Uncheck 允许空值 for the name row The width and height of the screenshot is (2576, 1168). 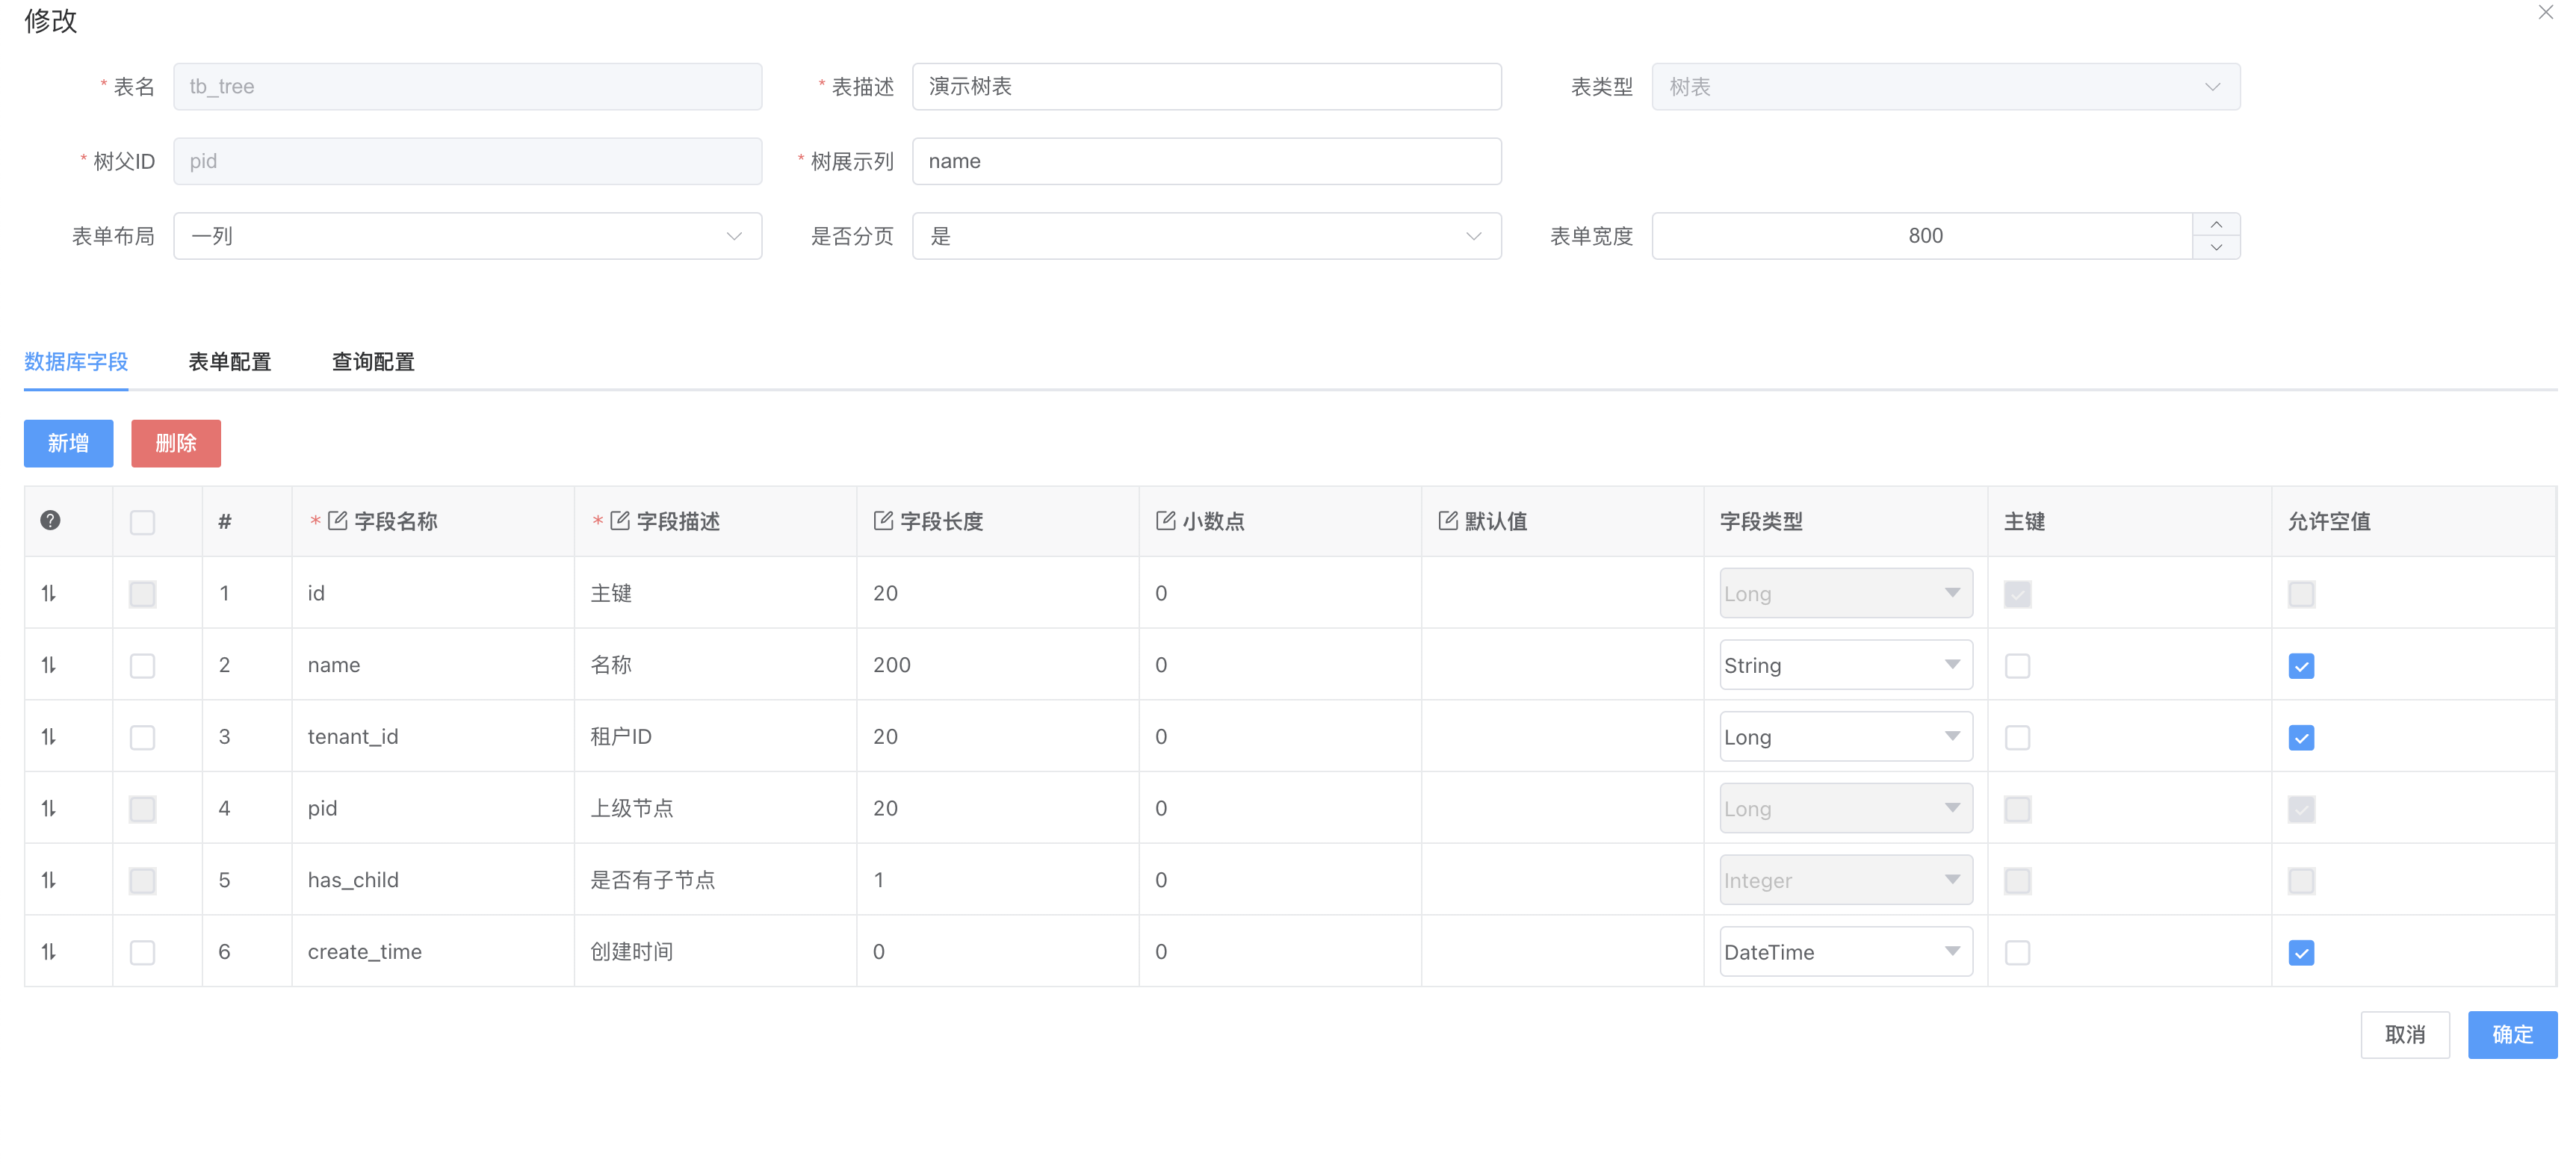point(2301,666)
